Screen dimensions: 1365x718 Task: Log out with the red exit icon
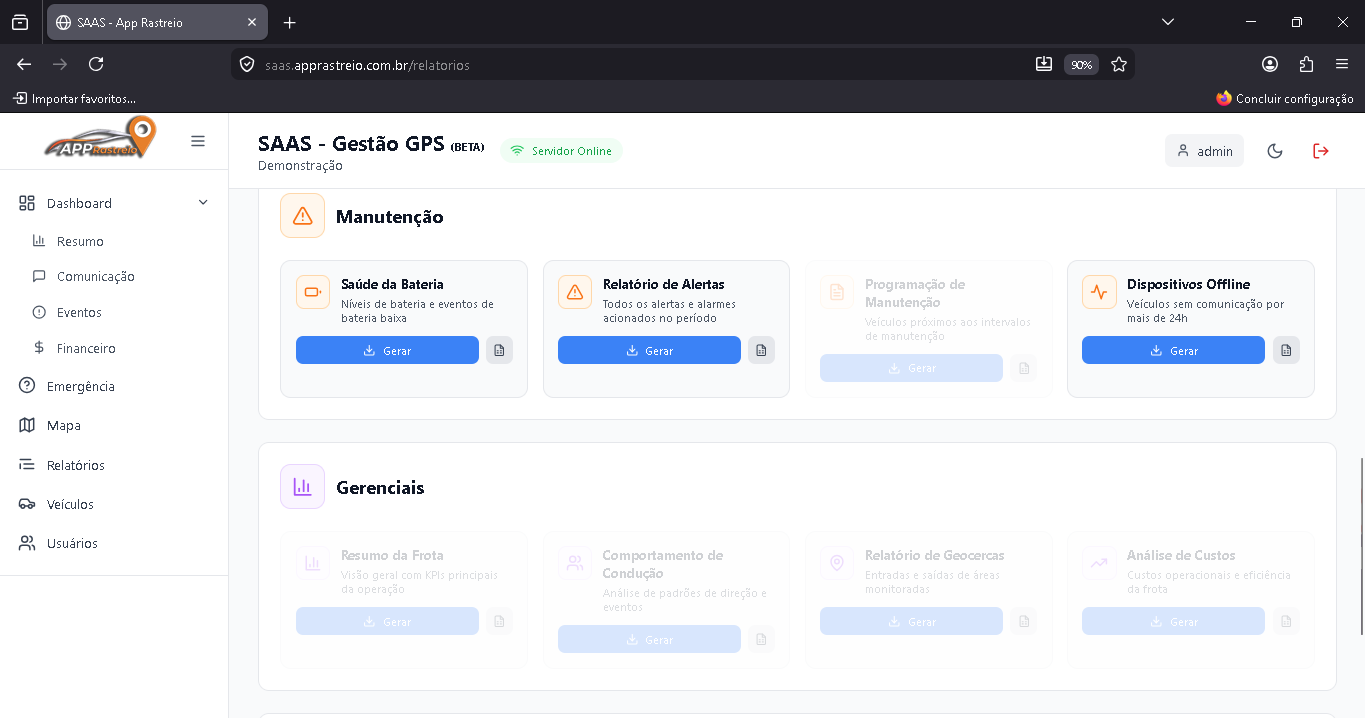click(x=1320, y=151)
